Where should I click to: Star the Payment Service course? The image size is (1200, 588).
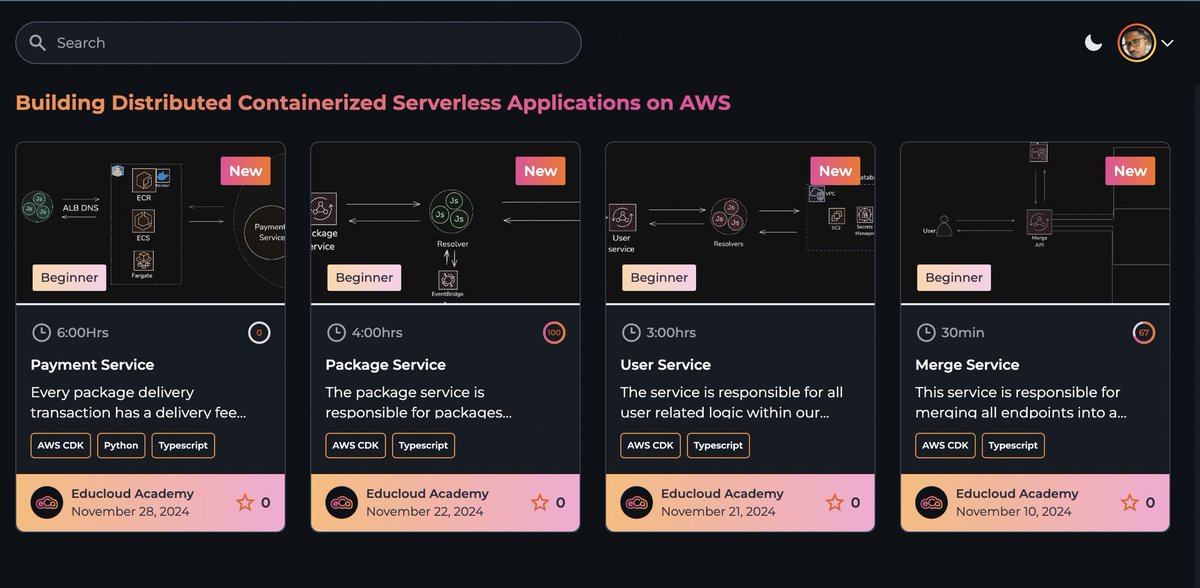coord(245,502)
